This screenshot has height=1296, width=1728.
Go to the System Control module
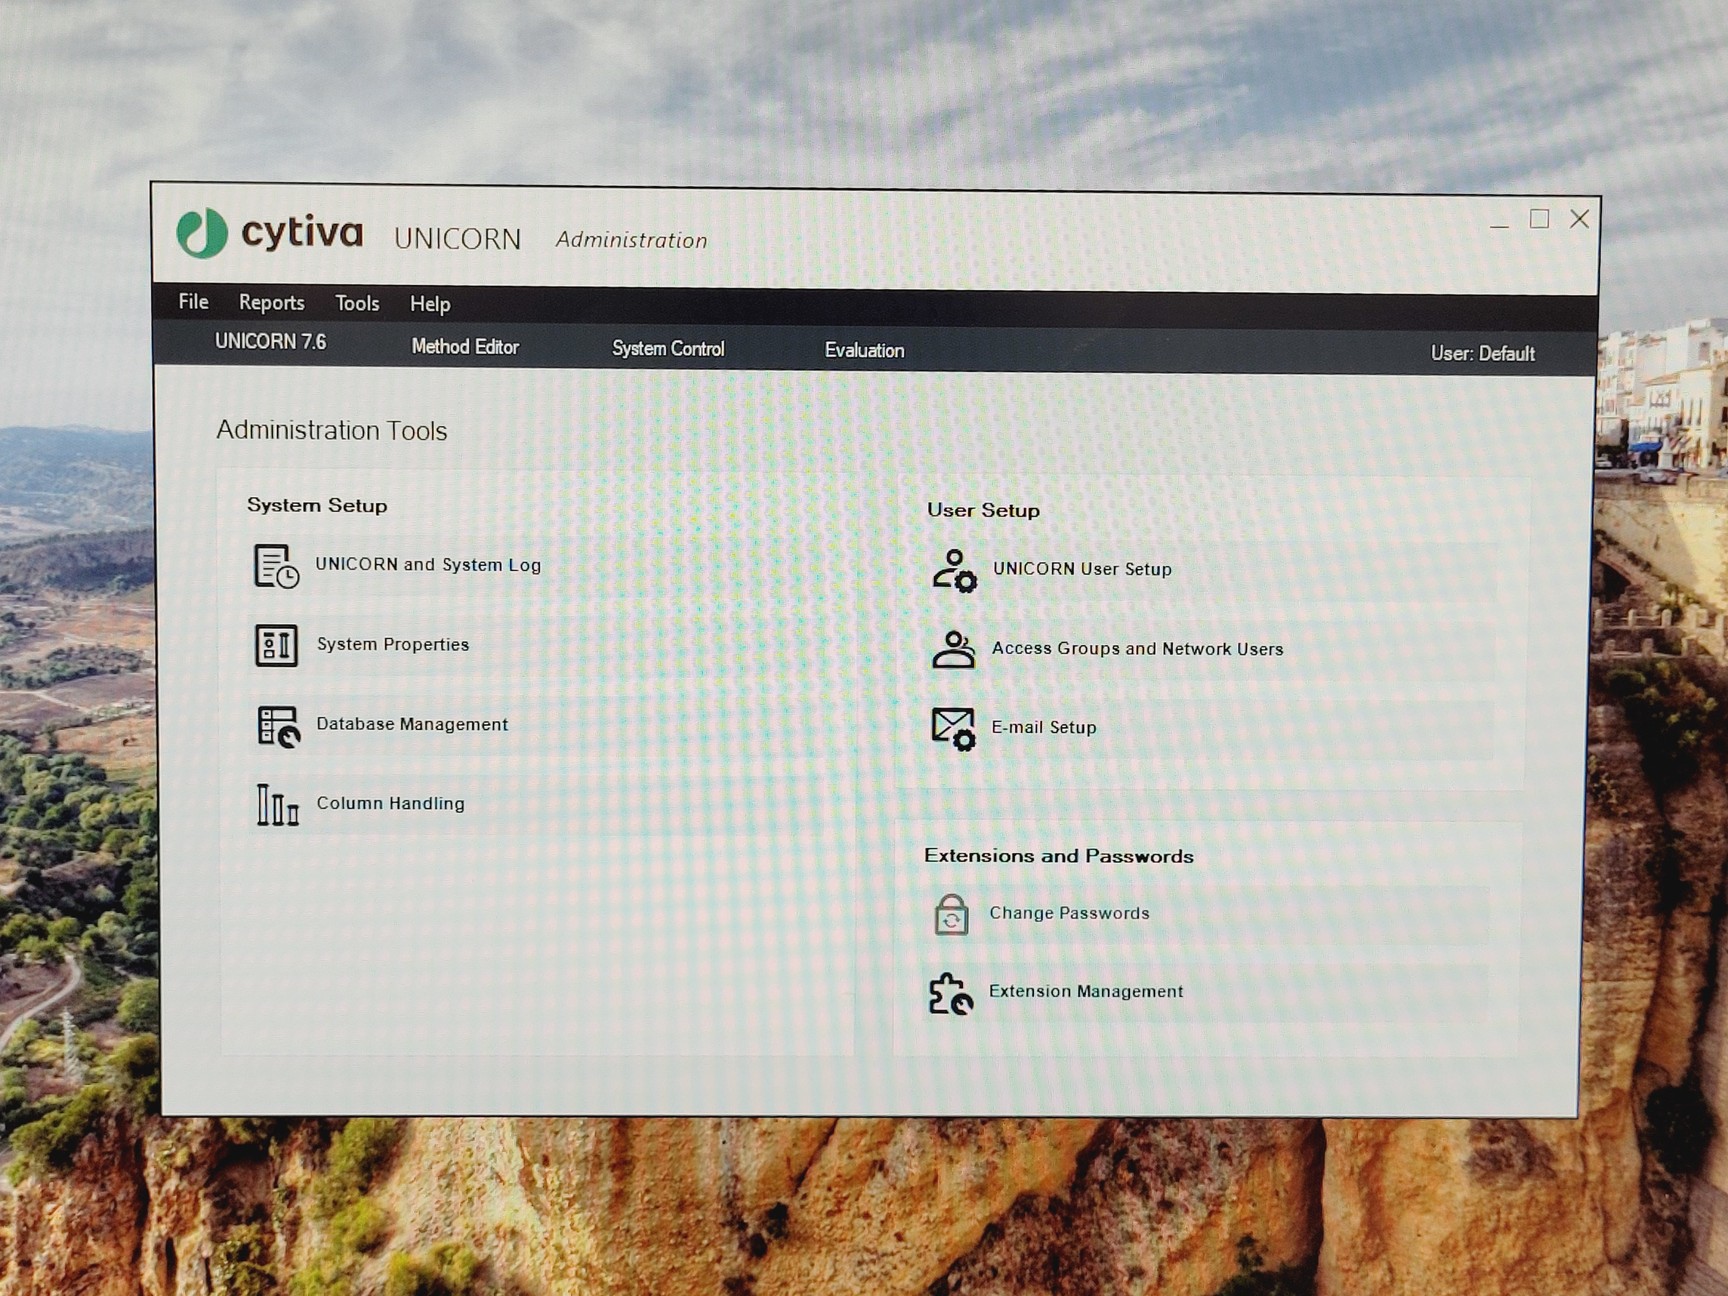point(668,349)
